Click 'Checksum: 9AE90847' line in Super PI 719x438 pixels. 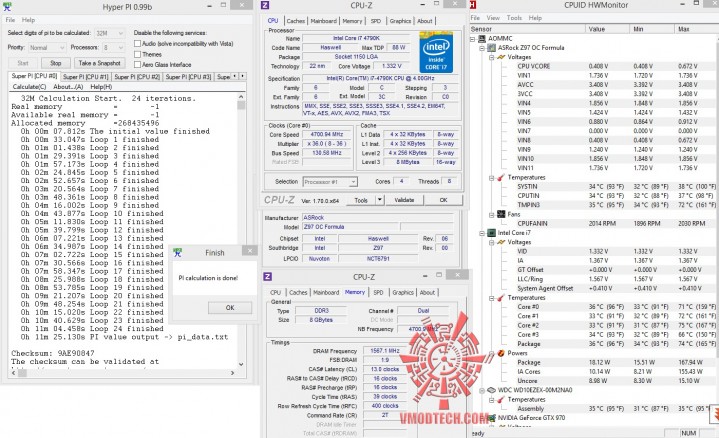click(53, 353)
